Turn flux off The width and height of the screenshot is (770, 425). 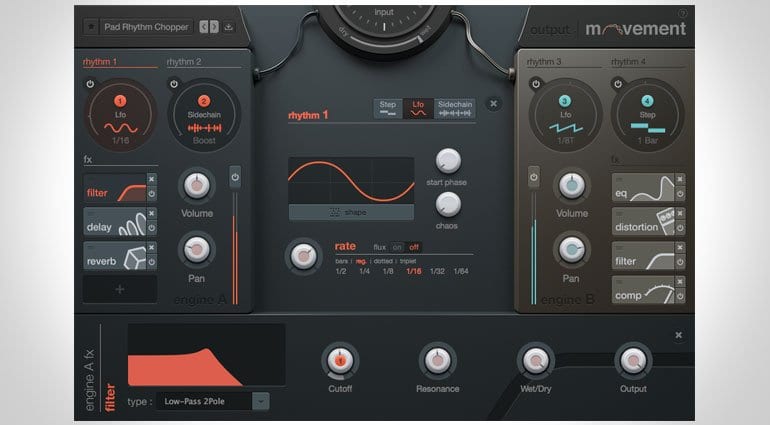[414, 247]
